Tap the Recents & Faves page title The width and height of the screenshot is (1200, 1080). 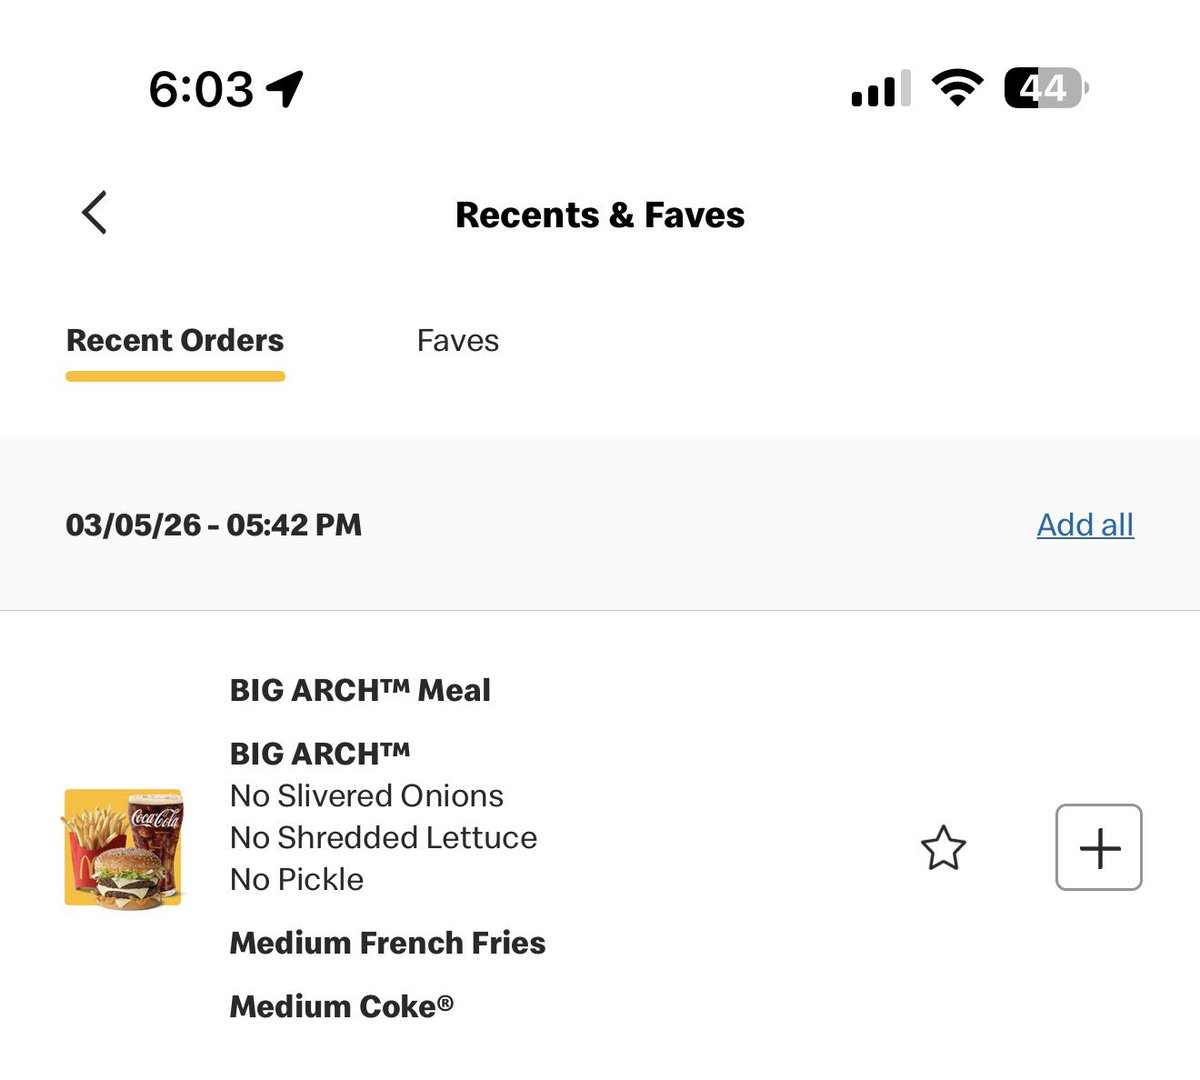tap(600, 215)
